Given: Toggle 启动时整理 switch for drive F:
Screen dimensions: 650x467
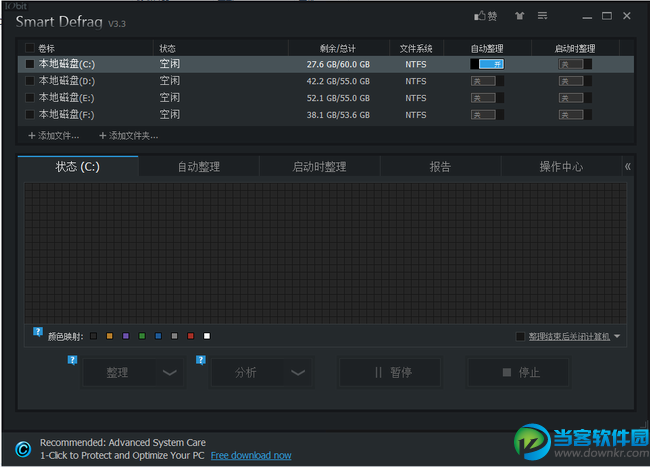Looking at the screenshot, I should tap(575, 115).
